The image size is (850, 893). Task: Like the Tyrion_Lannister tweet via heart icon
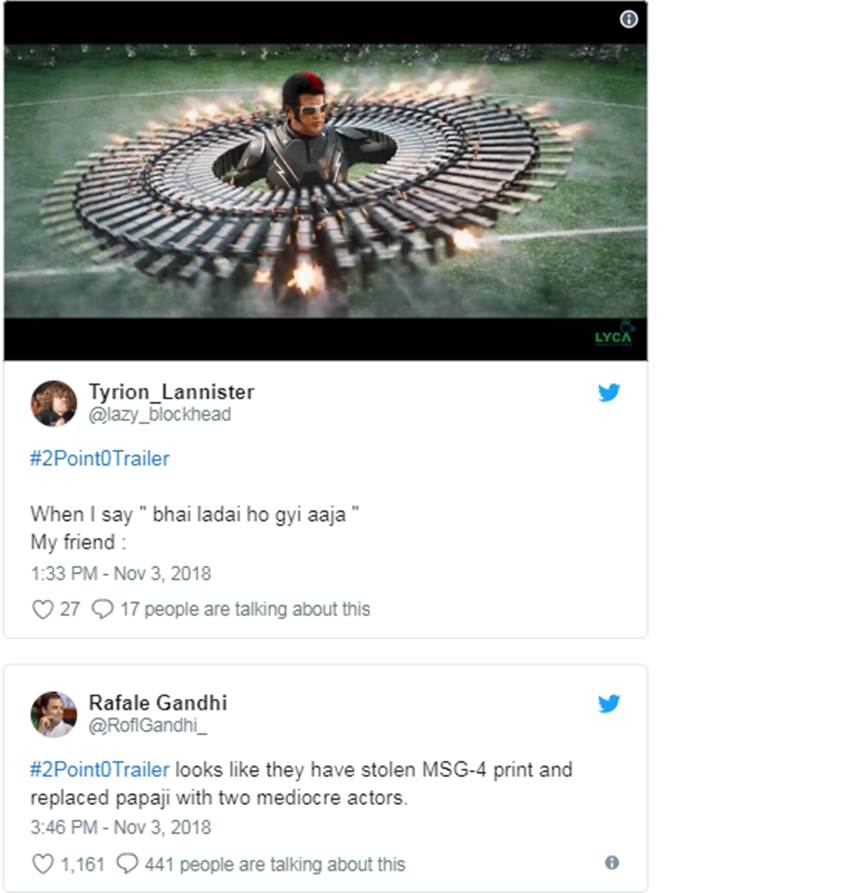pos(42,609)
